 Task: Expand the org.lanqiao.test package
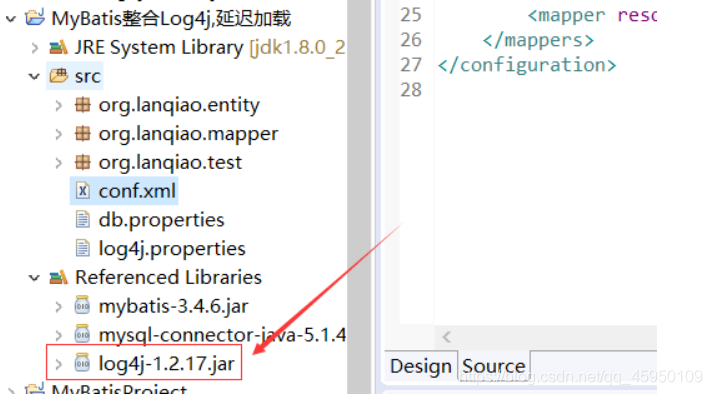point(59,163)
